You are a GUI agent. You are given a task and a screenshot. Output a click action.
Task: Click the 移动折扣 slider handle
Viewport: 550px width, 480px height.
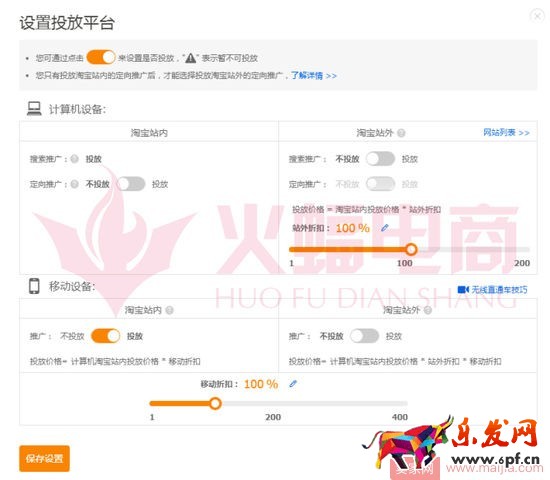tap(215, 404)
